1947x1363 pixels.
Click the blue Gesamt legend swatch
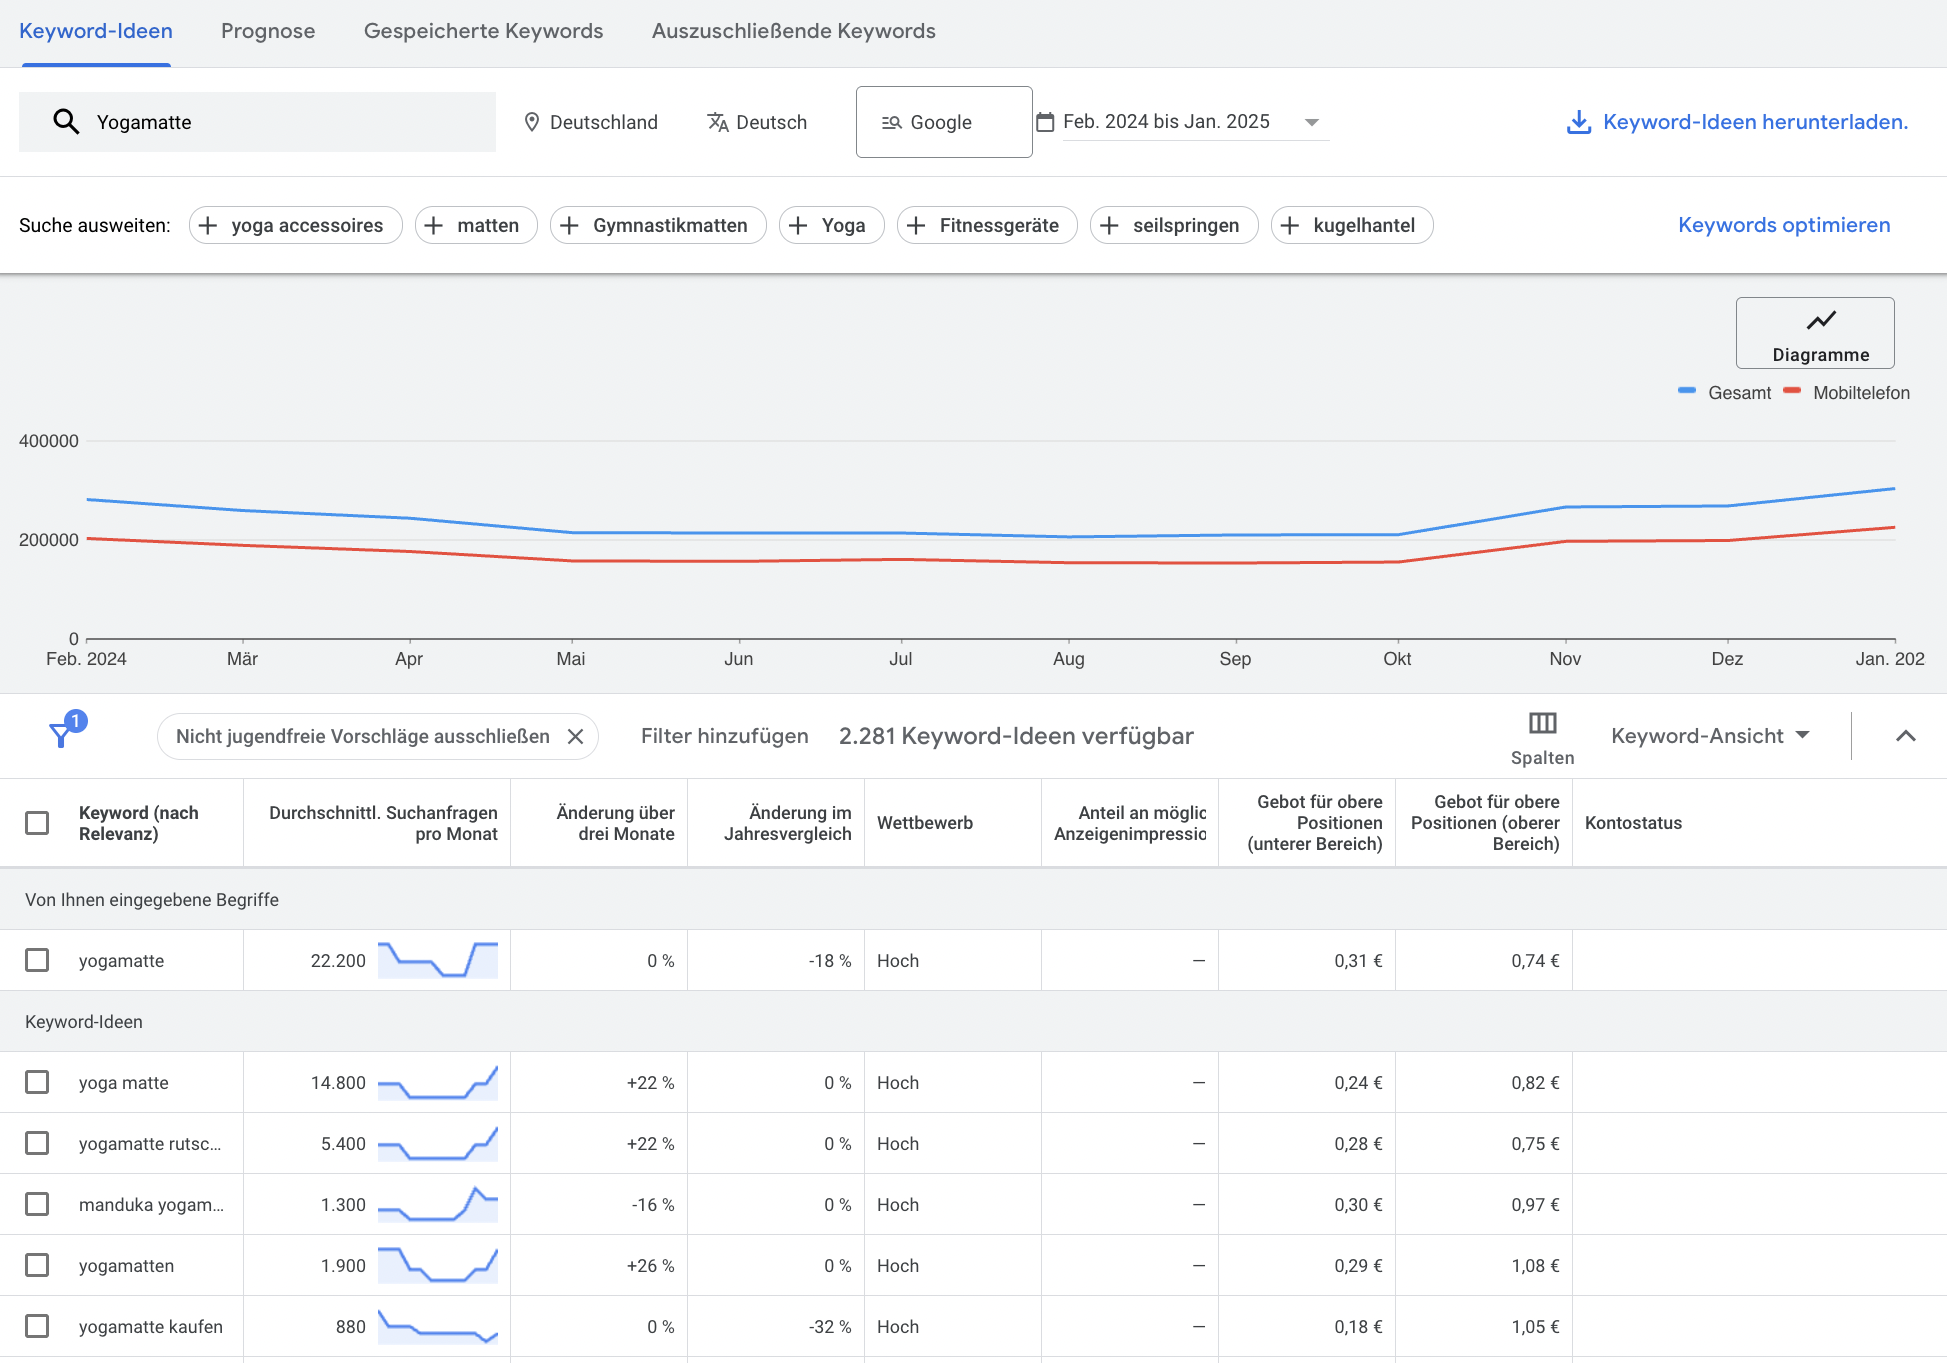pos(1687,390)
